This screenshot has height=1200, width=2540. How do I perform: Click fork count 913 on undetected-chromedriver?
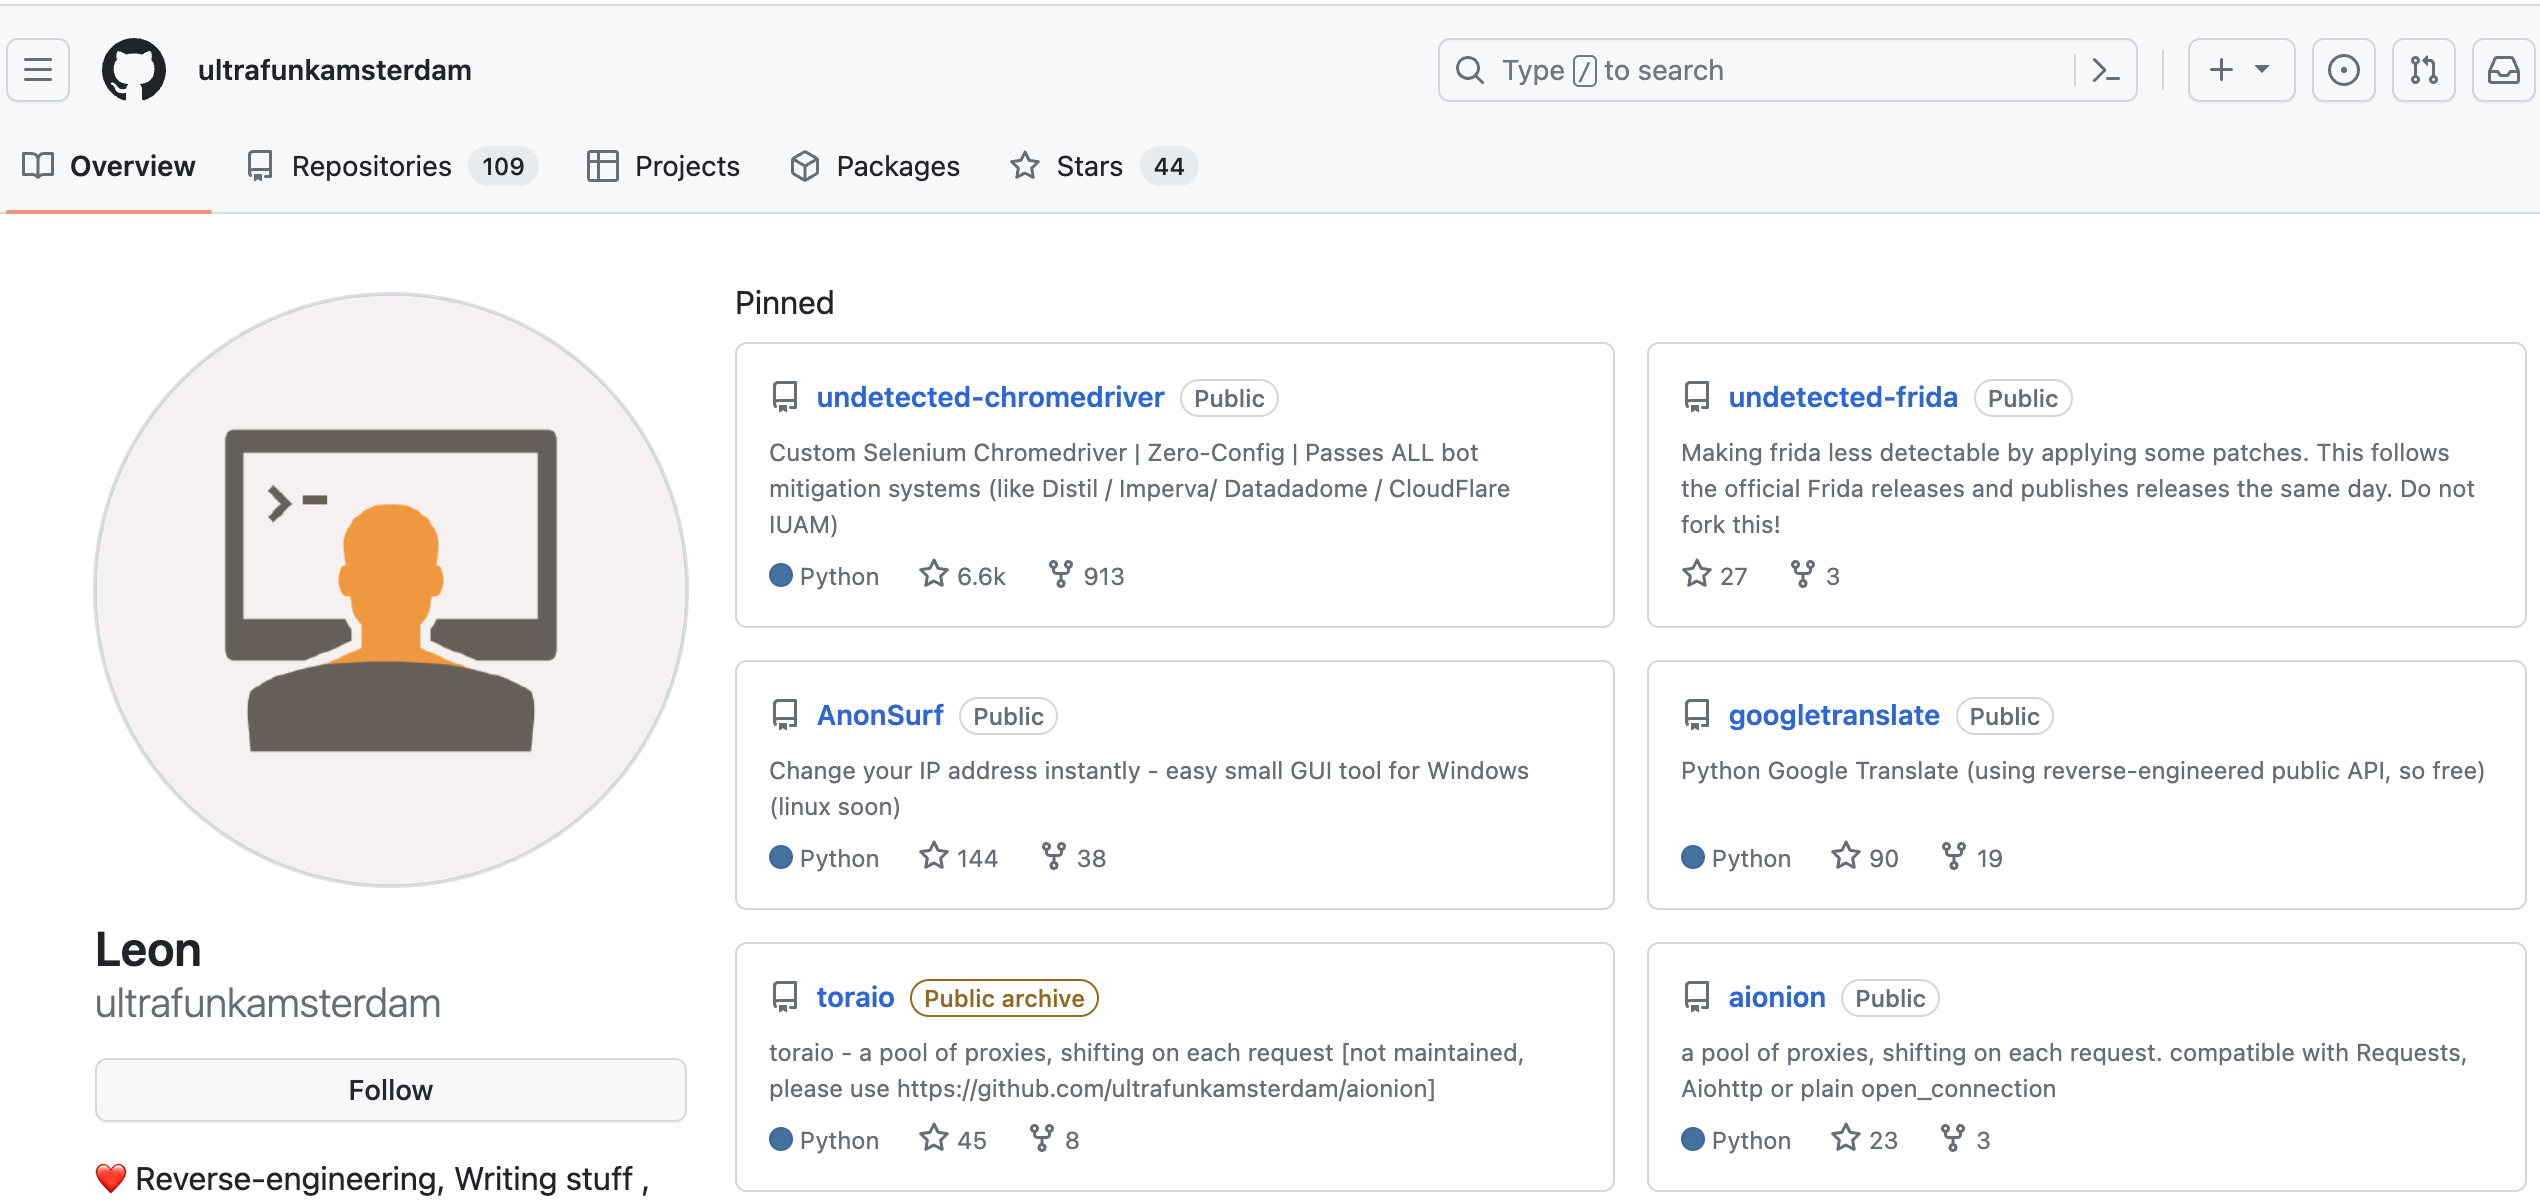point(1087,576)
